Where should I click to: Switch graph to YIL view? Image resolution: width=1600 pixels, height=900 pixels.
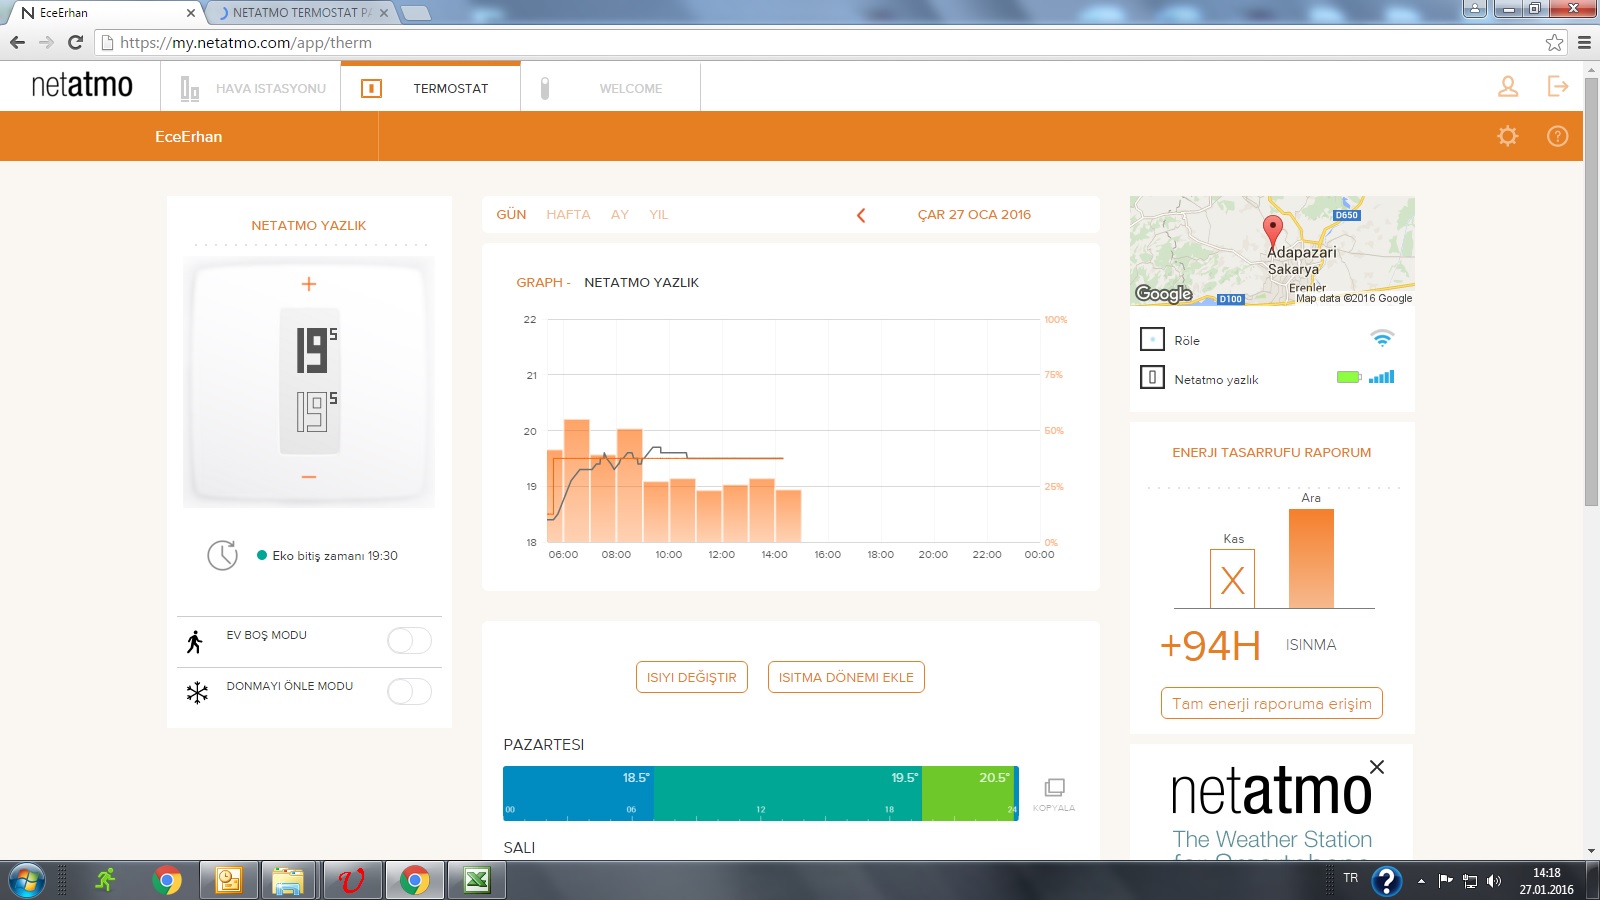click(x=658, y=215)
